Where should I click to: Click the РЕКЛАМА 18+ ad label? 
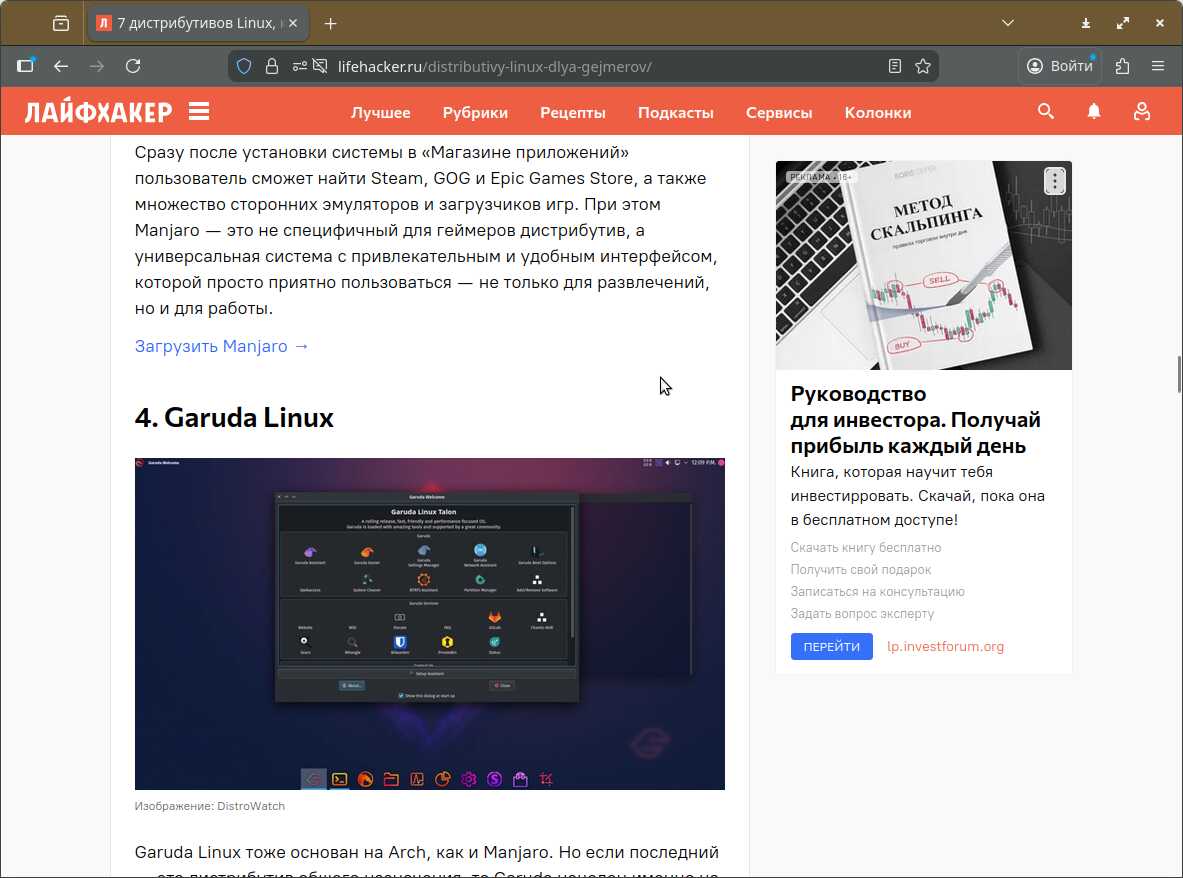(820, 177)
